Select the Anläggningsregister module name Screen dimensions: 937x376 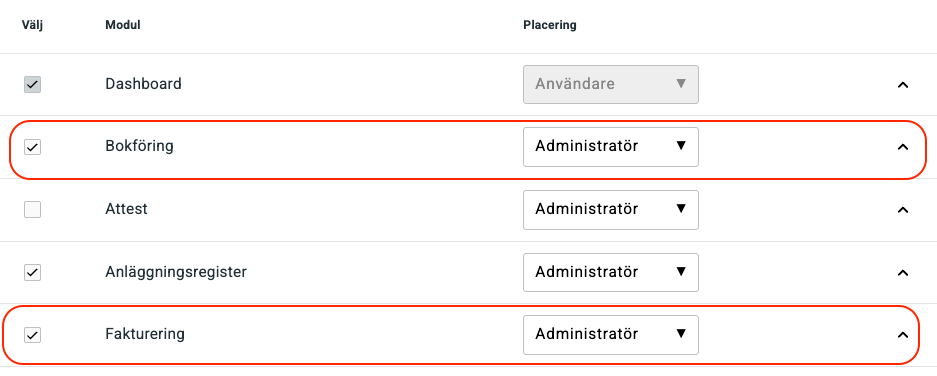click(176, 273)
